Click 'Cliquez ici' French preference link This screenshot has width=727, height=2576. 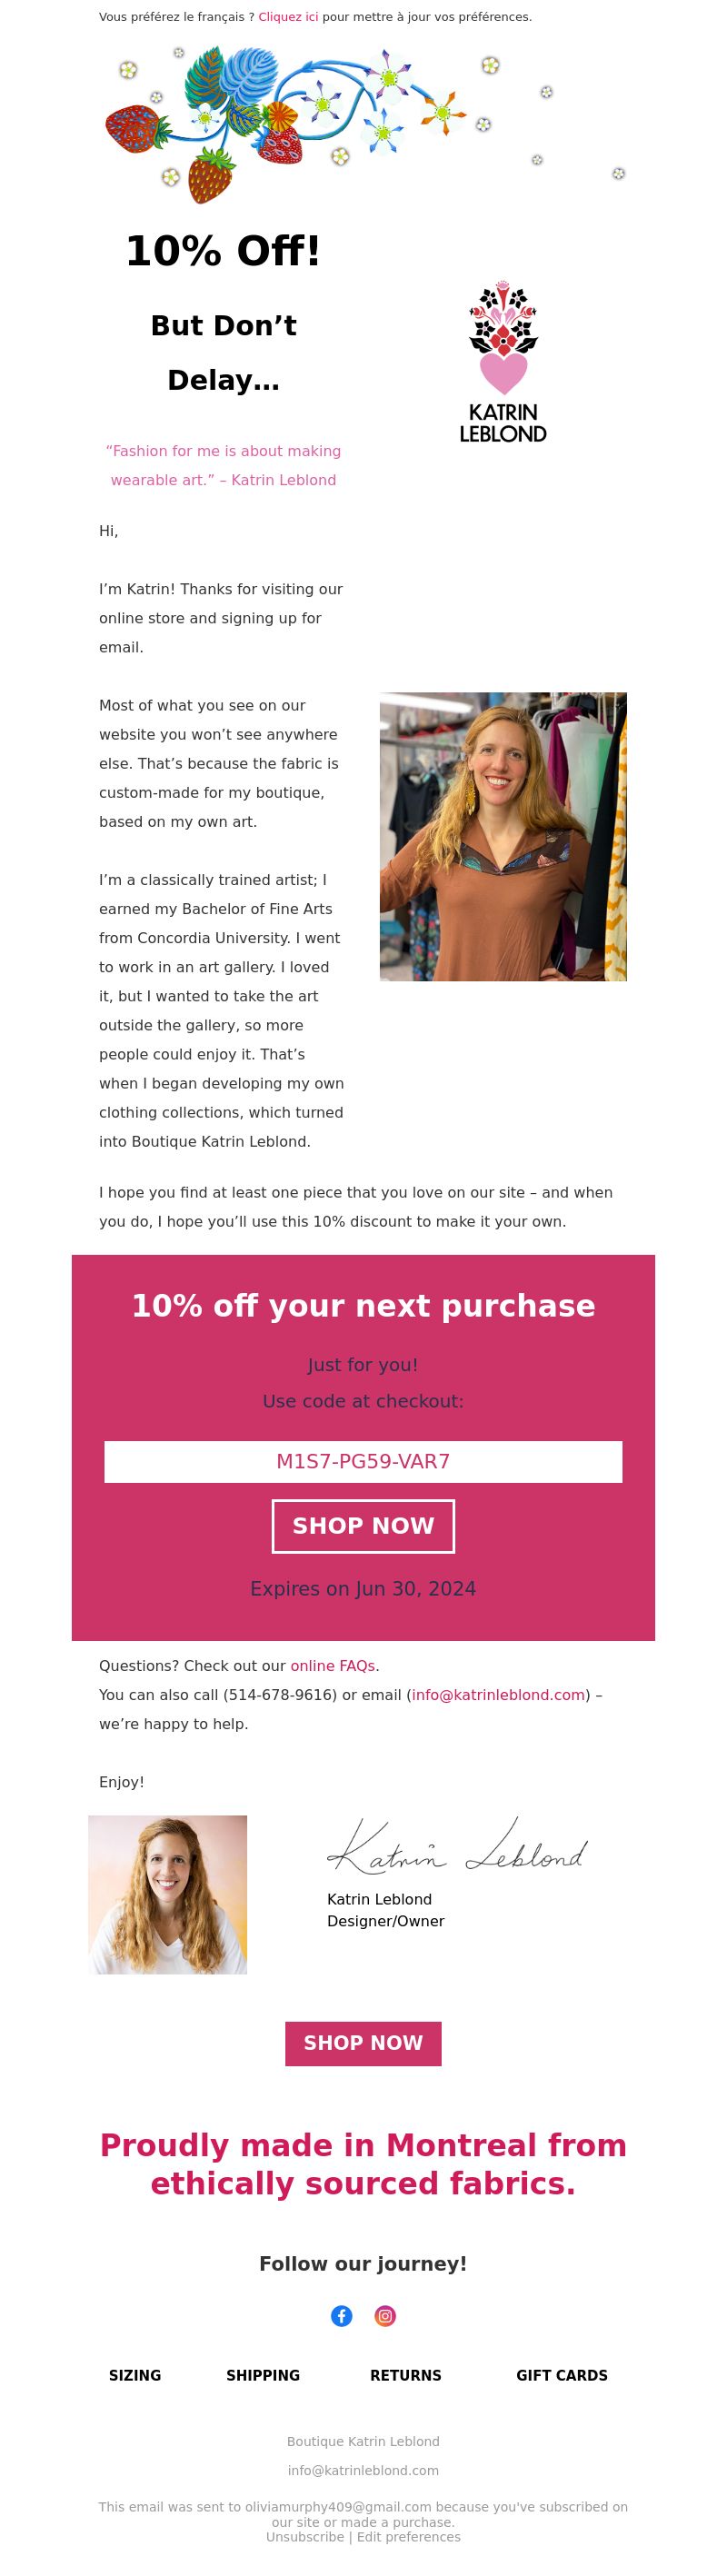point(288,17)
